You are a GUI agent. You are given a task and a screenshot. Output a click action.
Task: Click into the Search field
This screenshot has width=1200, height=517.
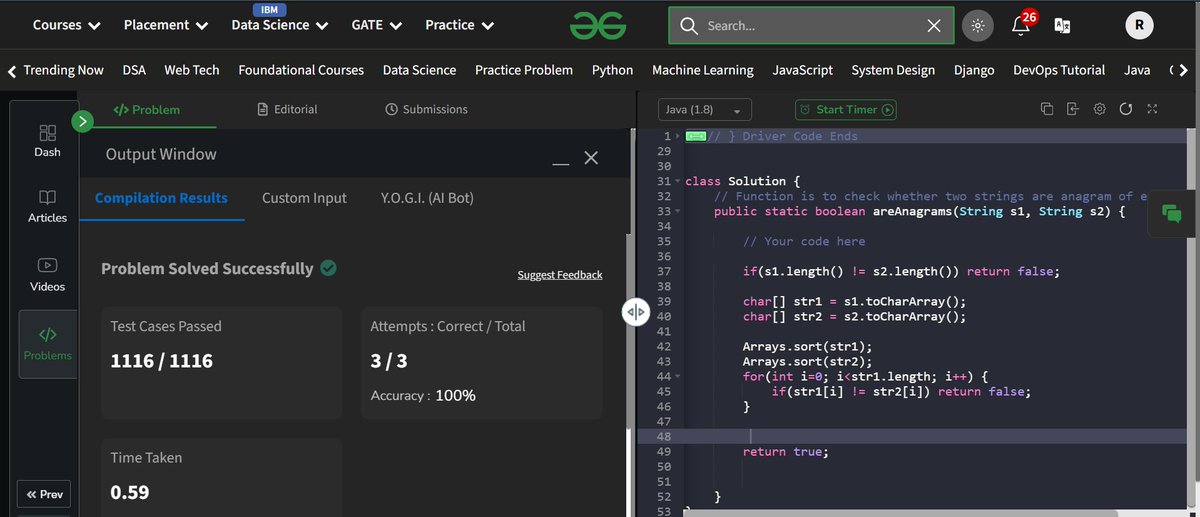810,26
